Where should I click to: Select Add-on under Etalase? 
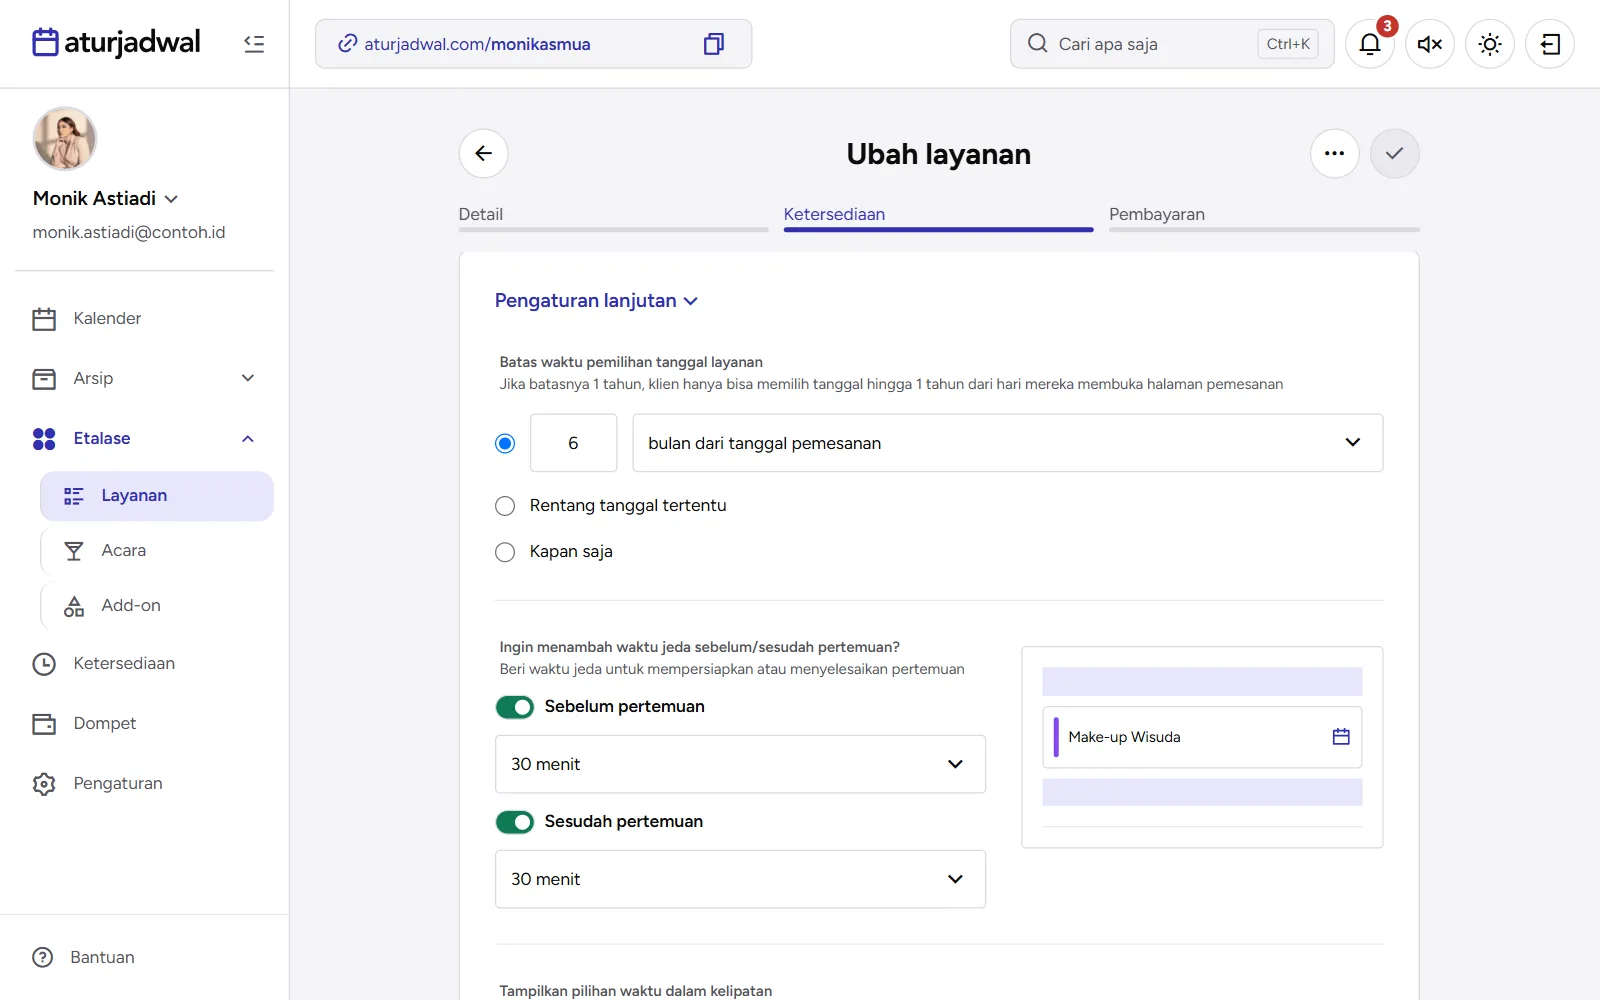point(157,606)
